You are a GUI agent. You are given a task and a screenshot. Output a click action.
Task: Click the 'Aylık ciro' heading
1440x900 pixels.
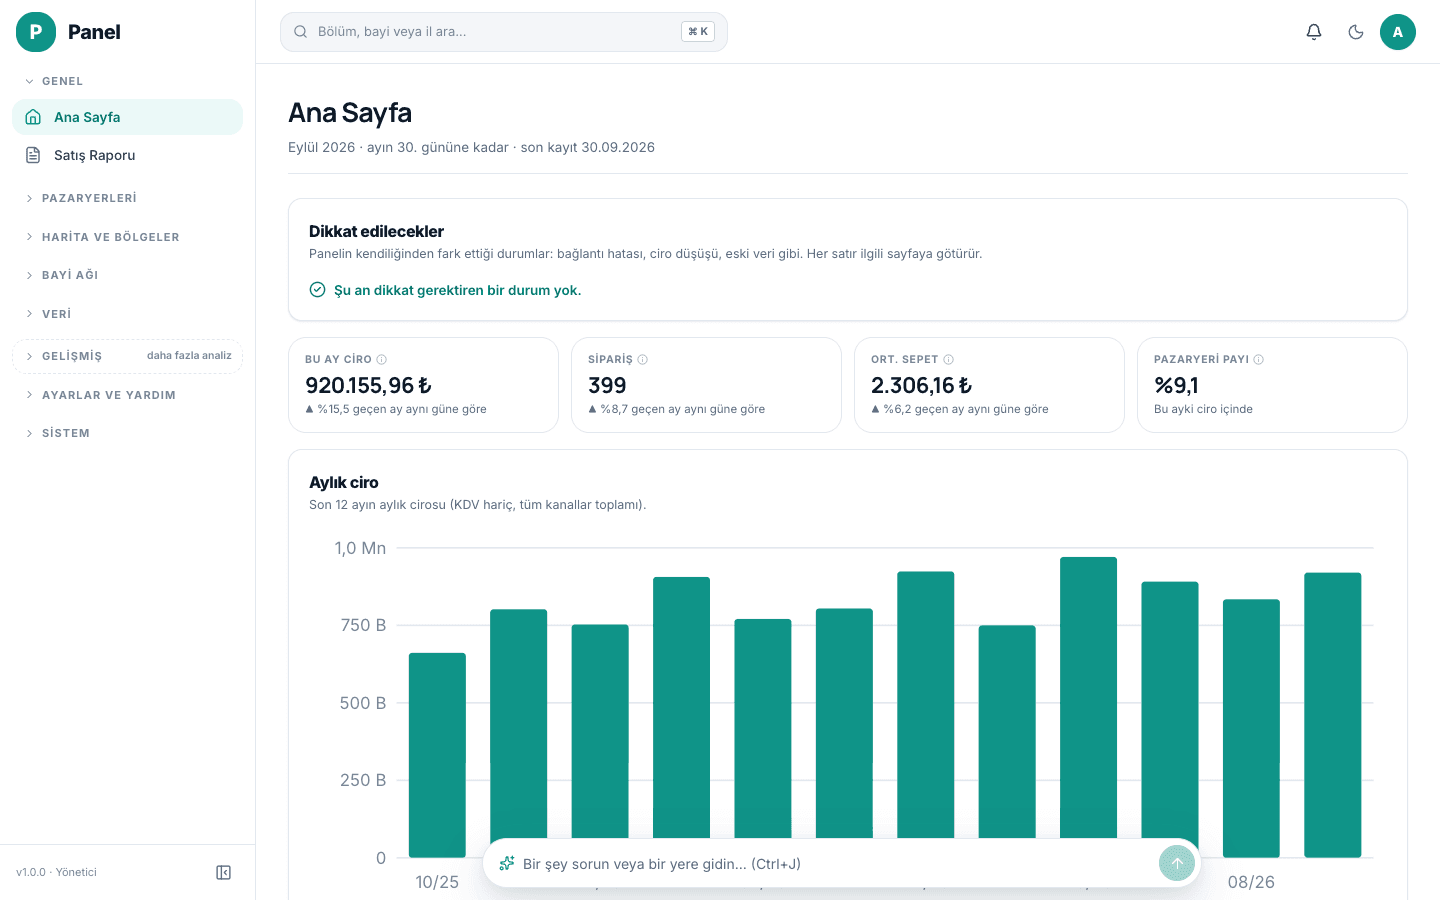[344, 482]
